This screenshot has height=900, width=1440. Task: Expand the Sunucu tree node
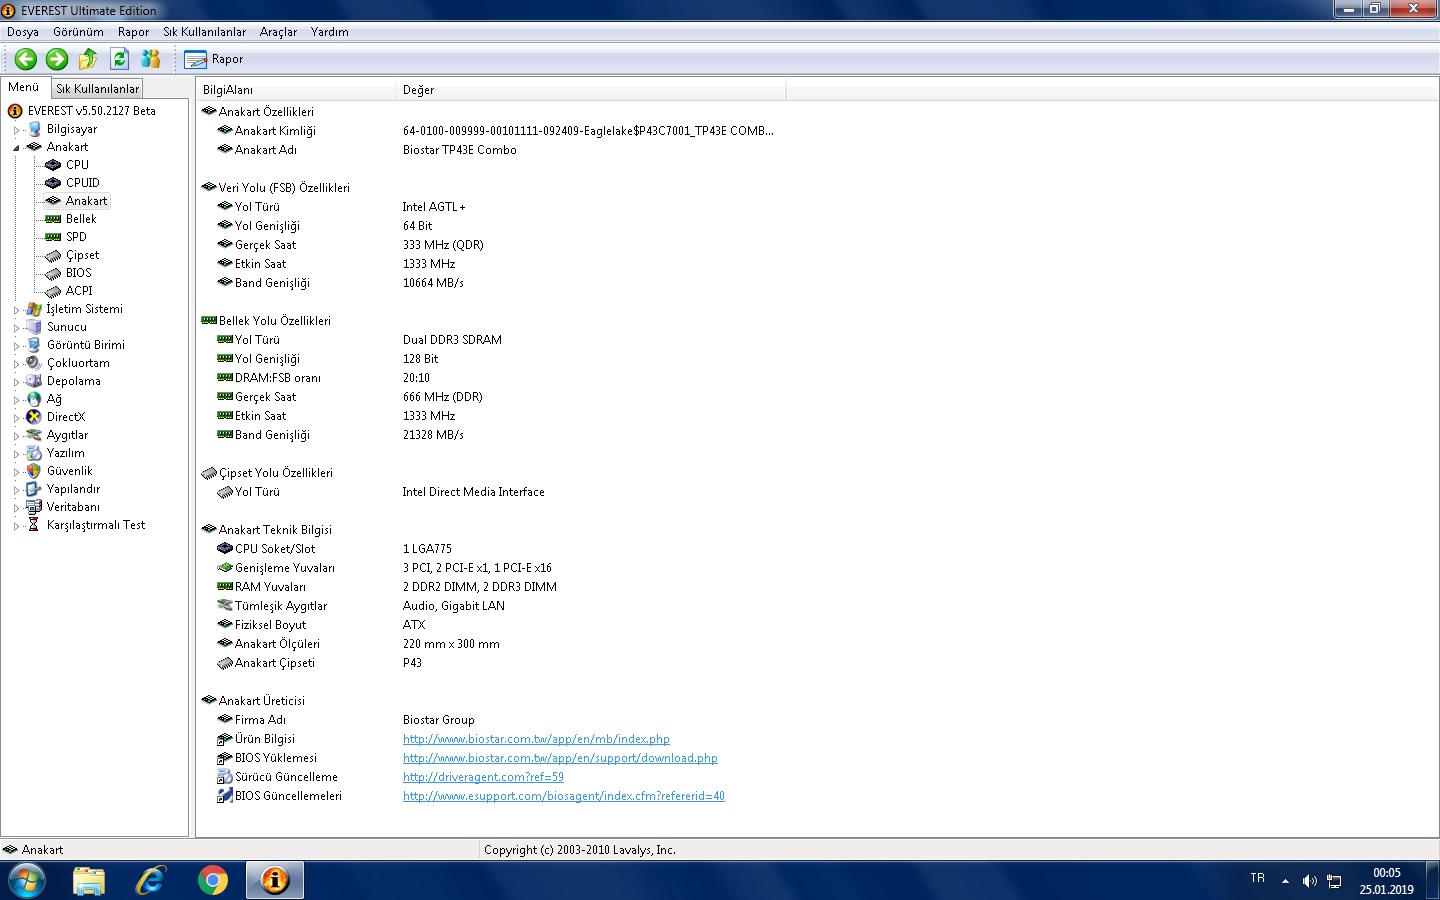tap(16, 327)
